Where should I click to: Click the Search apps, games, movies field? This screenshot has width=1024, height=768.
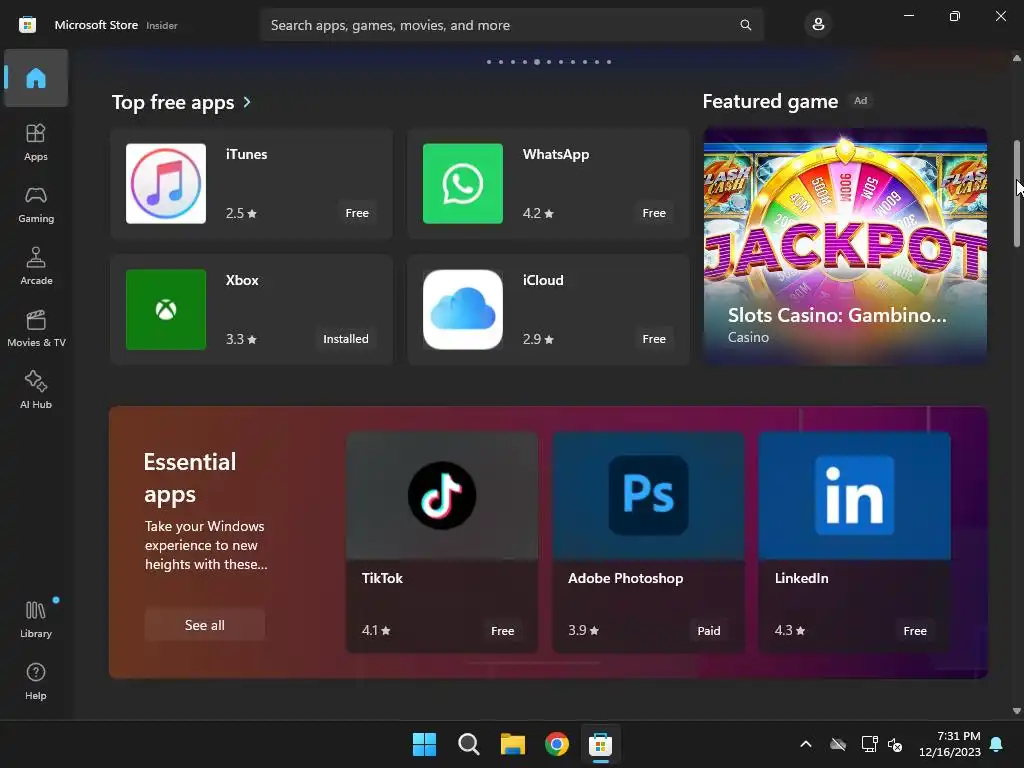pos(512,25)
